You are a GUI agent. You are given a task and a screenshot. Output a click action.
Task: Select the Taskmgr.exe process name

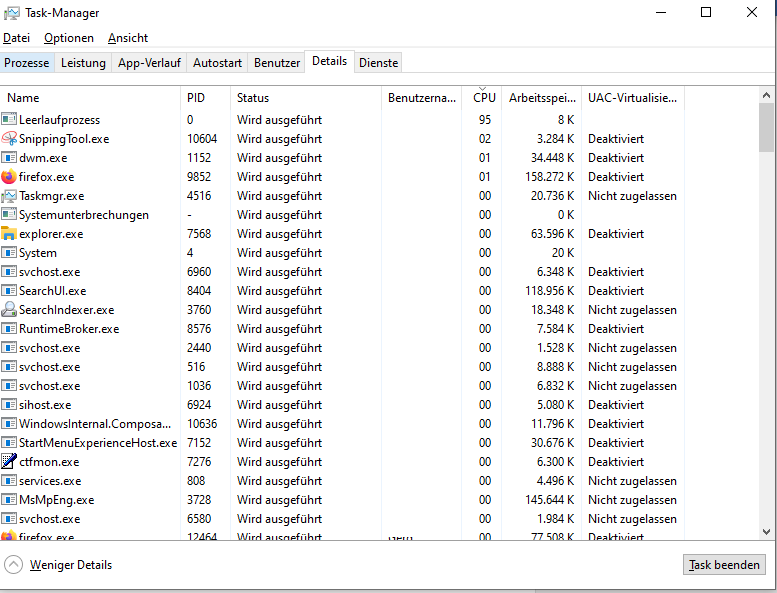pos(52,196)
